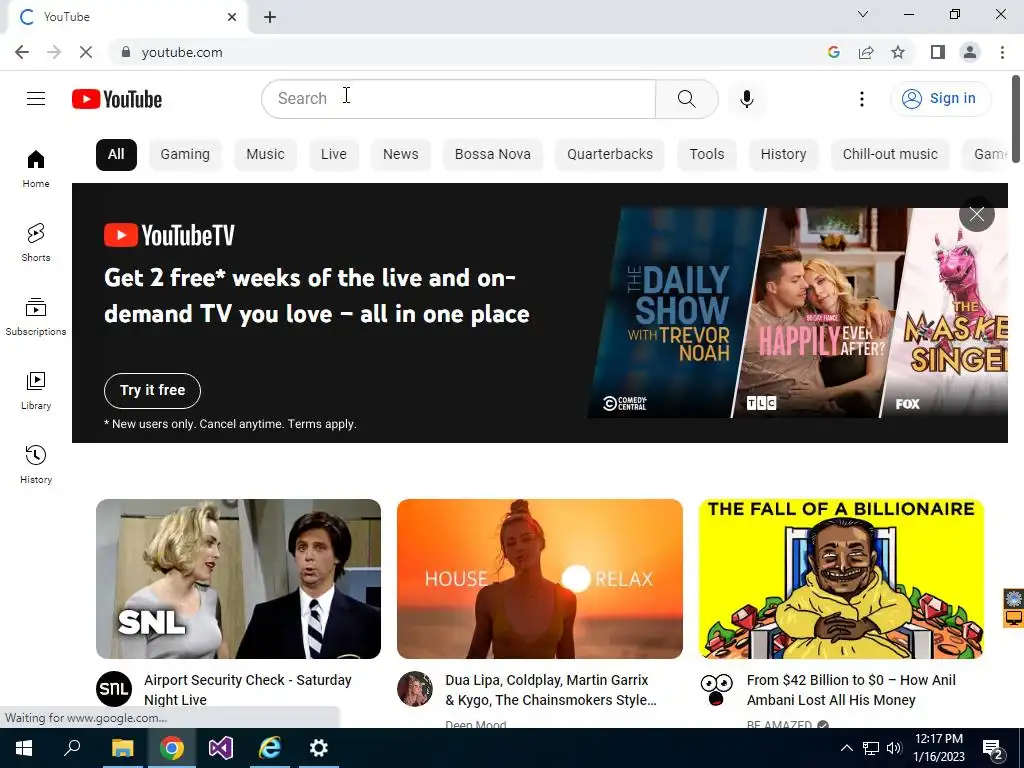Select the News filter chip
Screen dimensions: 1024x768
[400, 155]
